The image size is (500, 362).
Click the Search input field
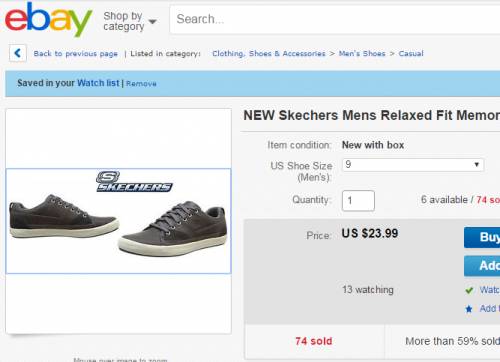[x=335, y=19]
